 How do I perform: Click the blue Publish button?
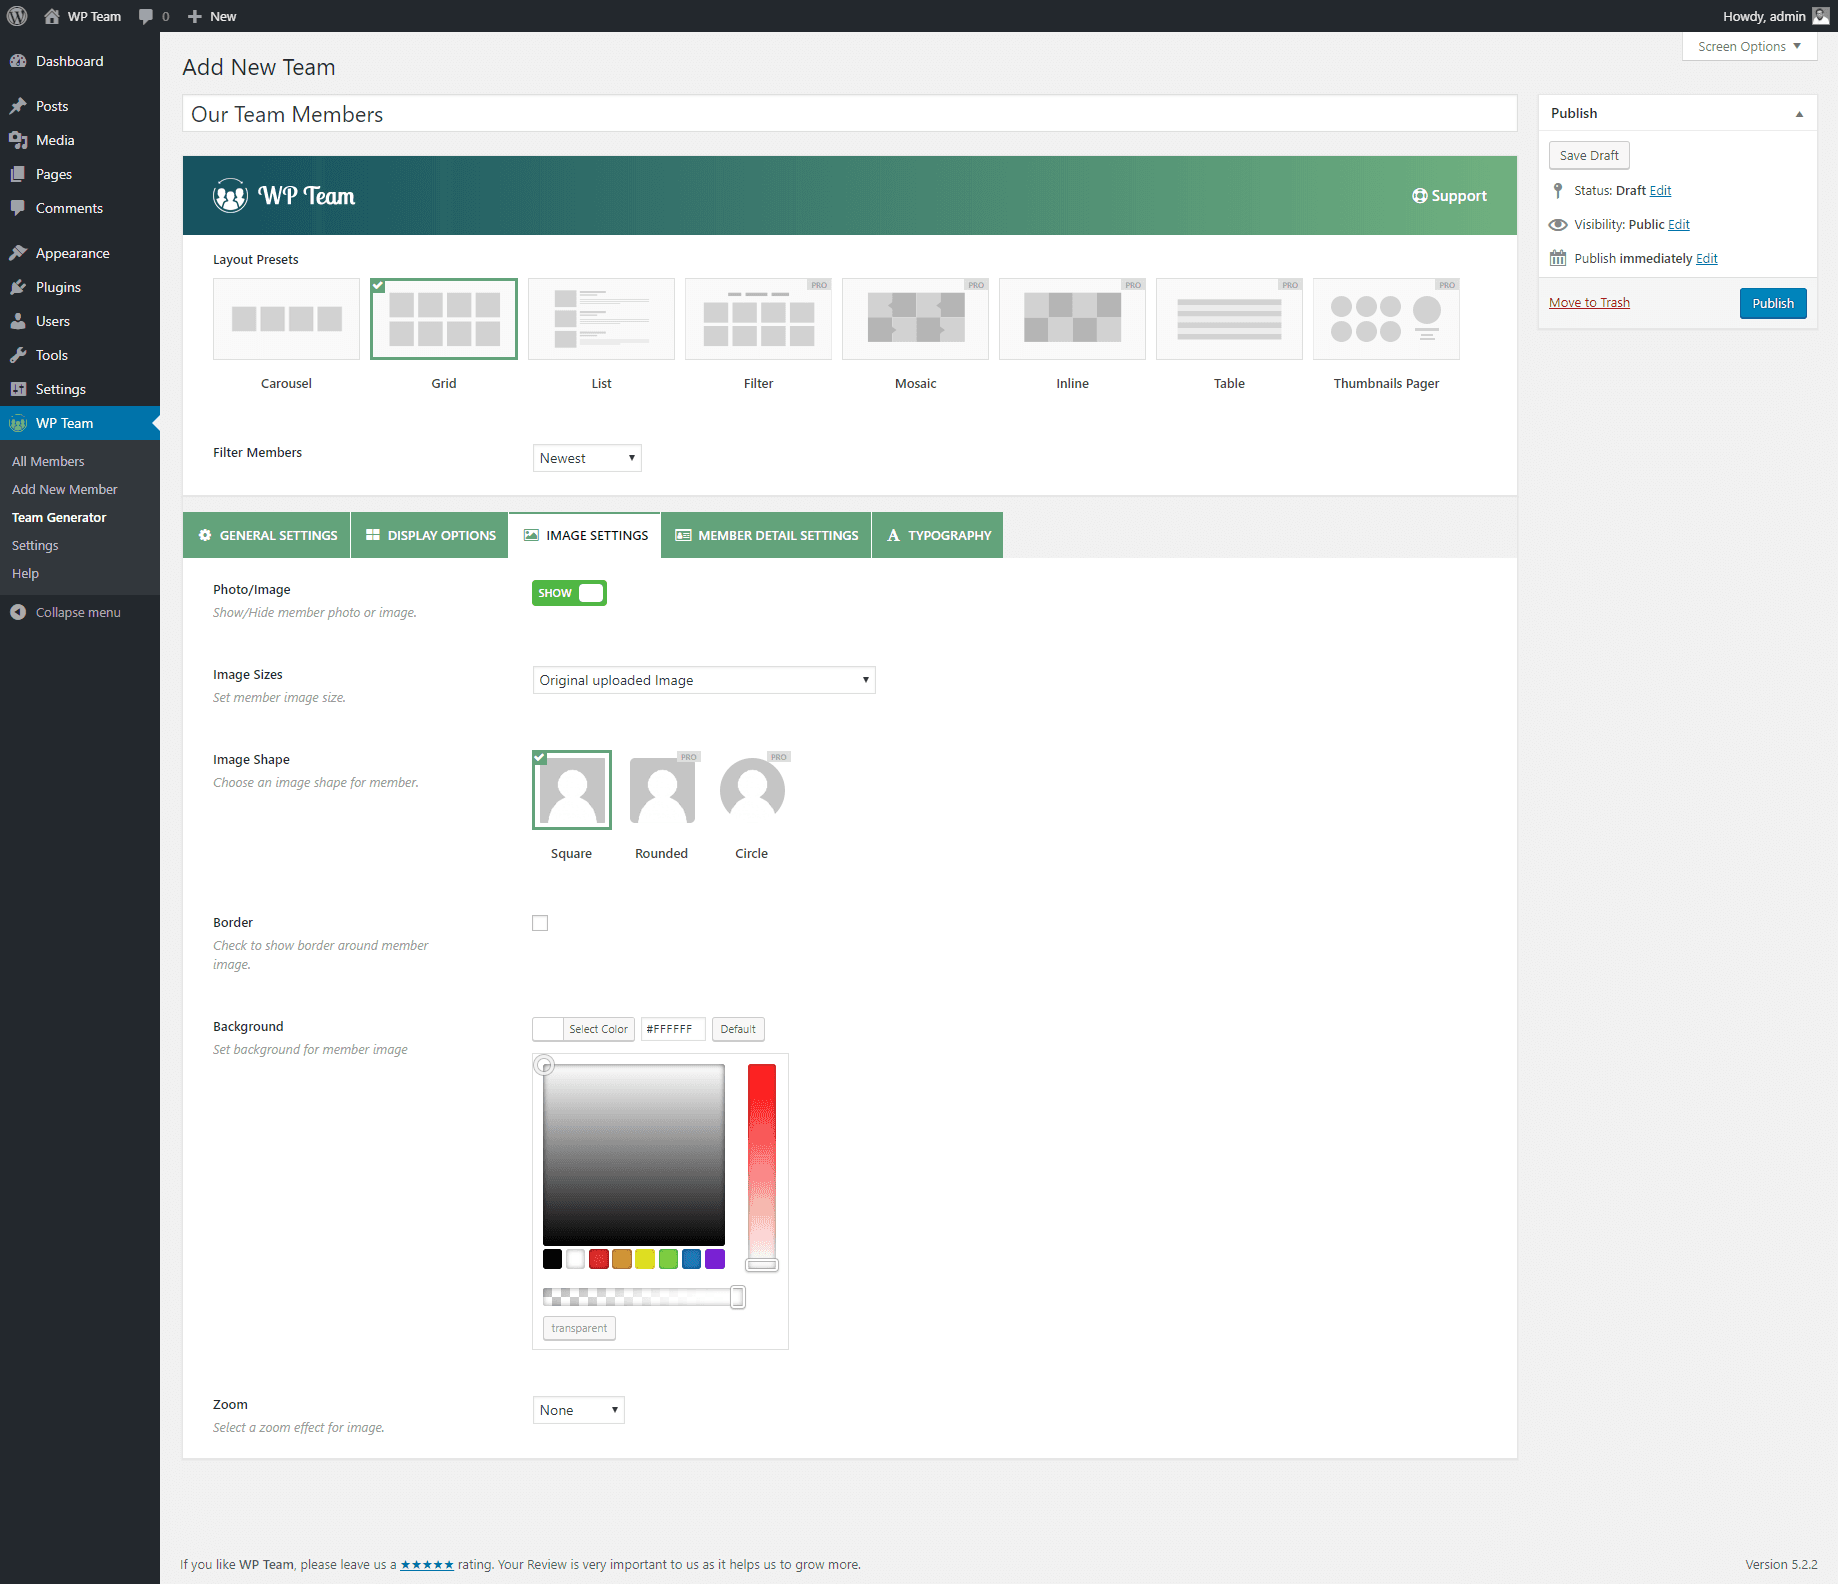(1772, 303)
